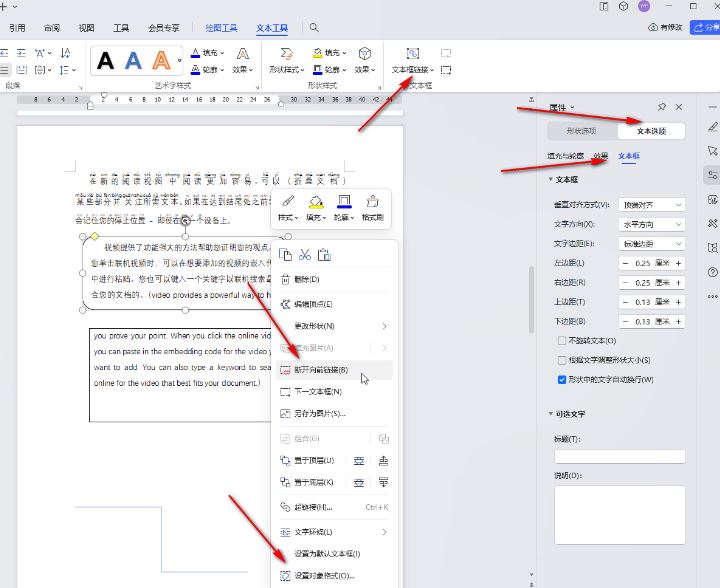
Task: Click the 格式刷 format painter in the mini toolbar
Action: pos(372,208)
